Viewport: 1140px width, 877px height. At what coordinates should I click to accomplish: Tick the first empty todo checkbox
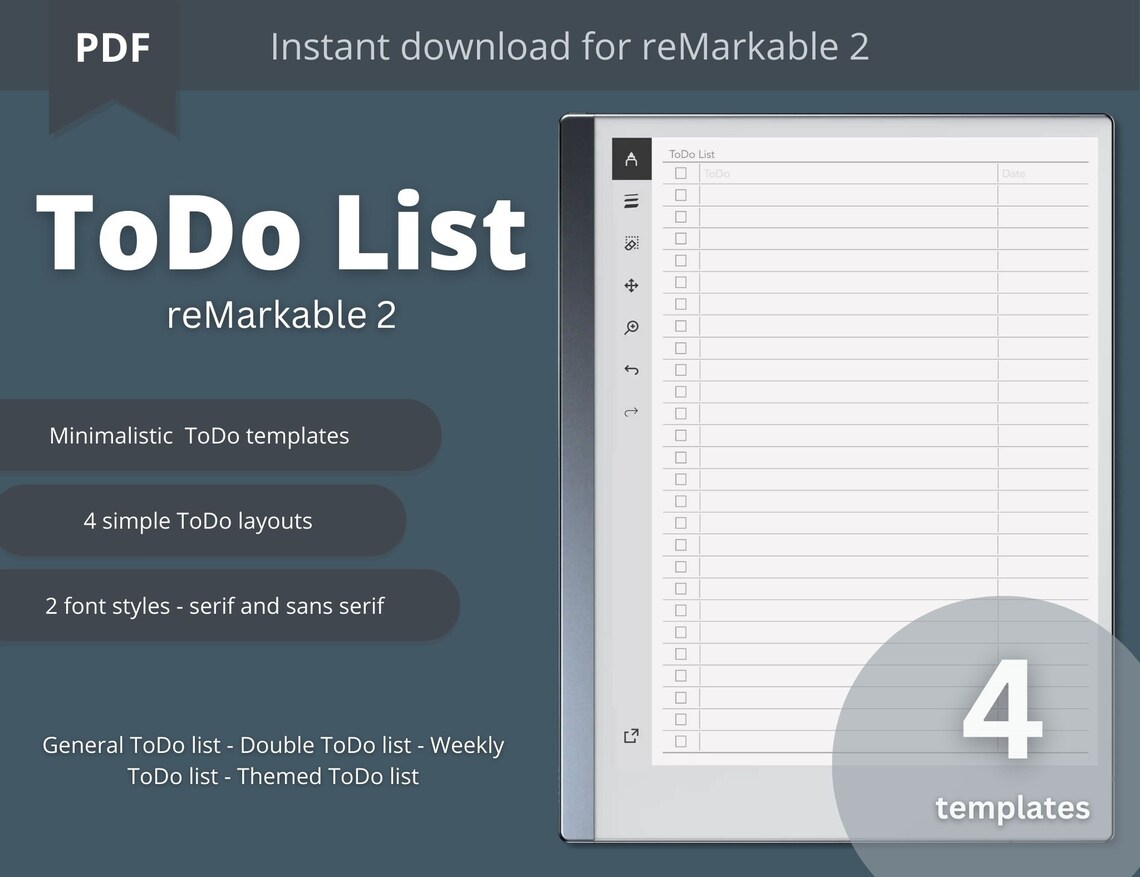pyautogui.click(x=681, y=194)
